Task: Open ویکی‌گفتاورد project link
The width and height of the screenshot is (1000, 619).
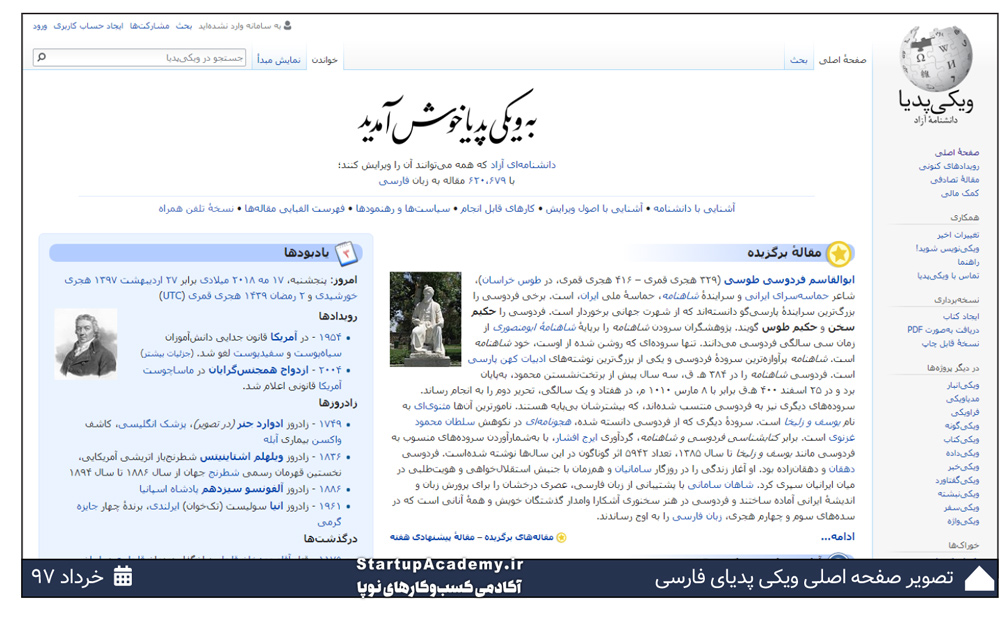Action: (957, 481)
